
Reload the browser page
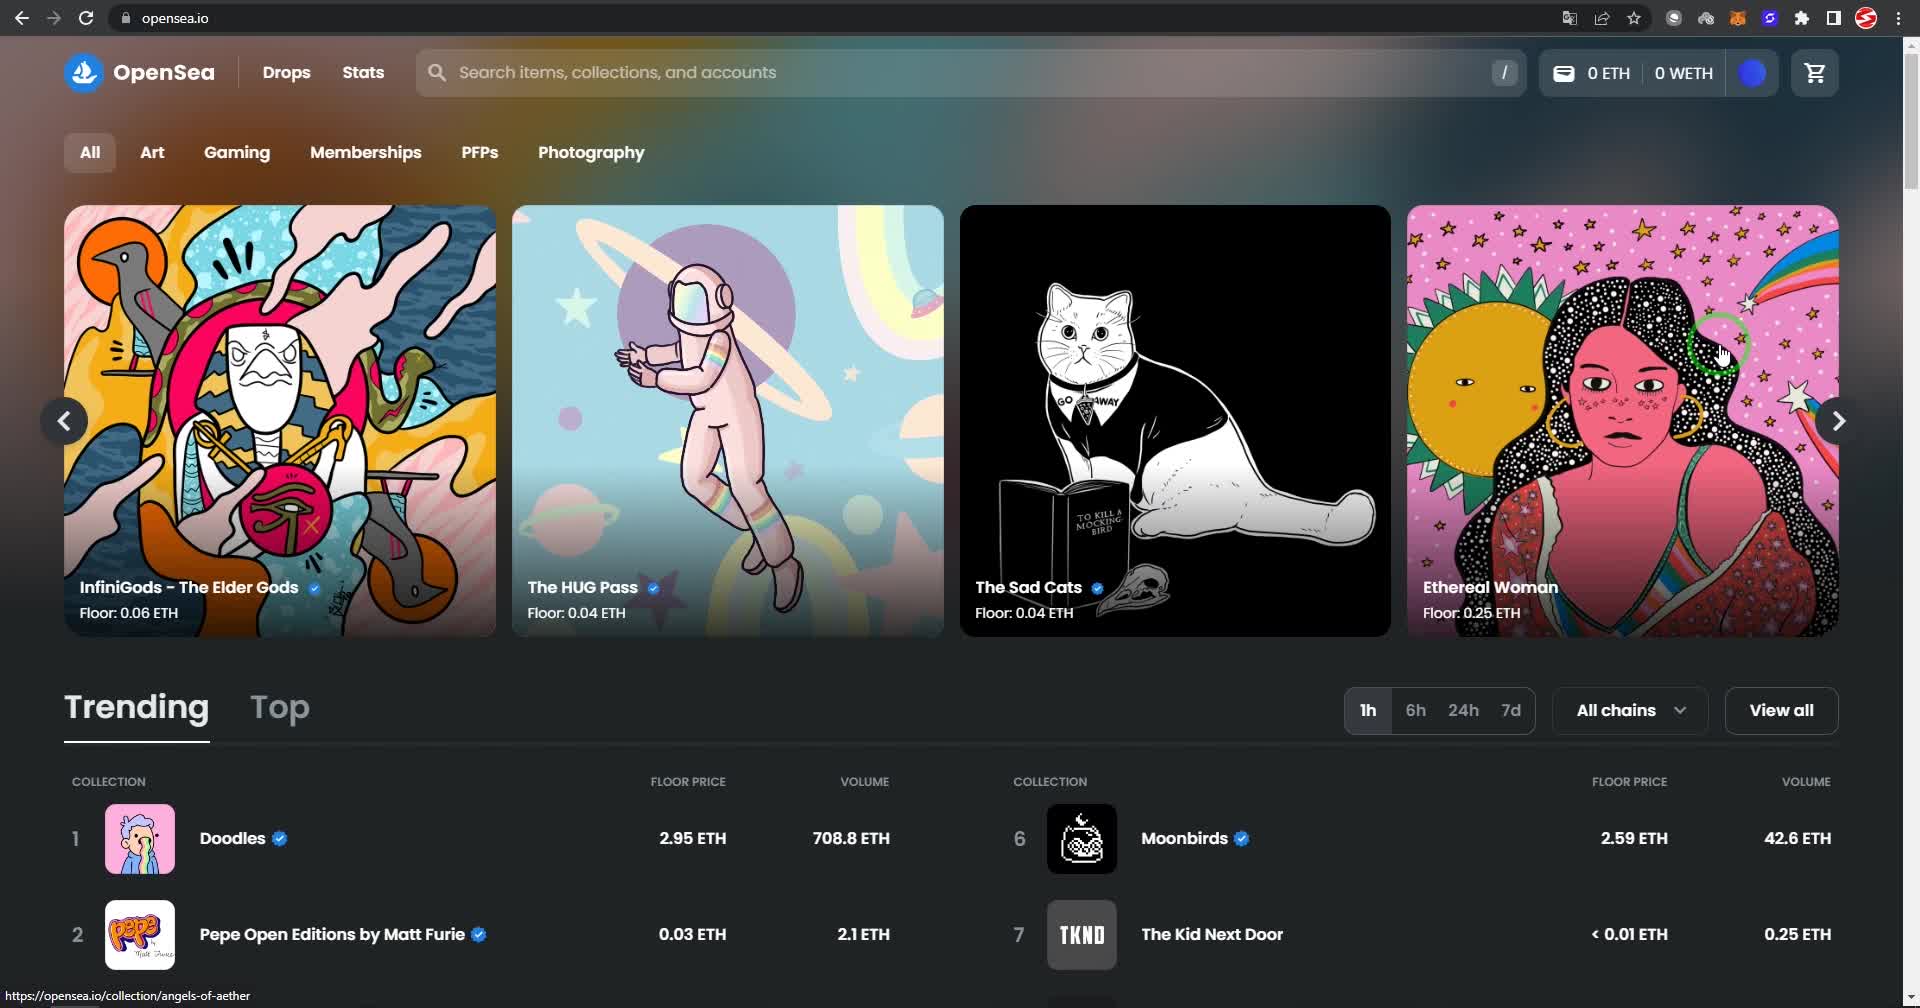pyautogui.click(x=86, y=18)
